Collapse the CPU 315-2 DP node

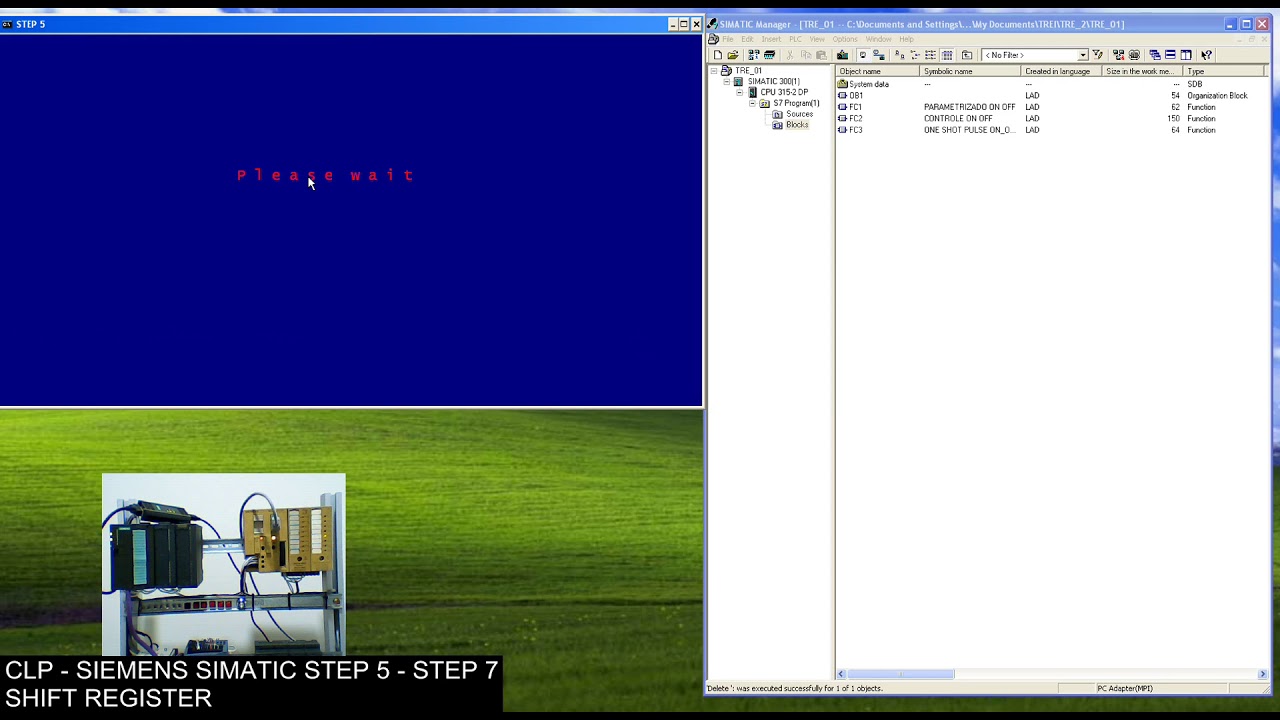(740, 92)
